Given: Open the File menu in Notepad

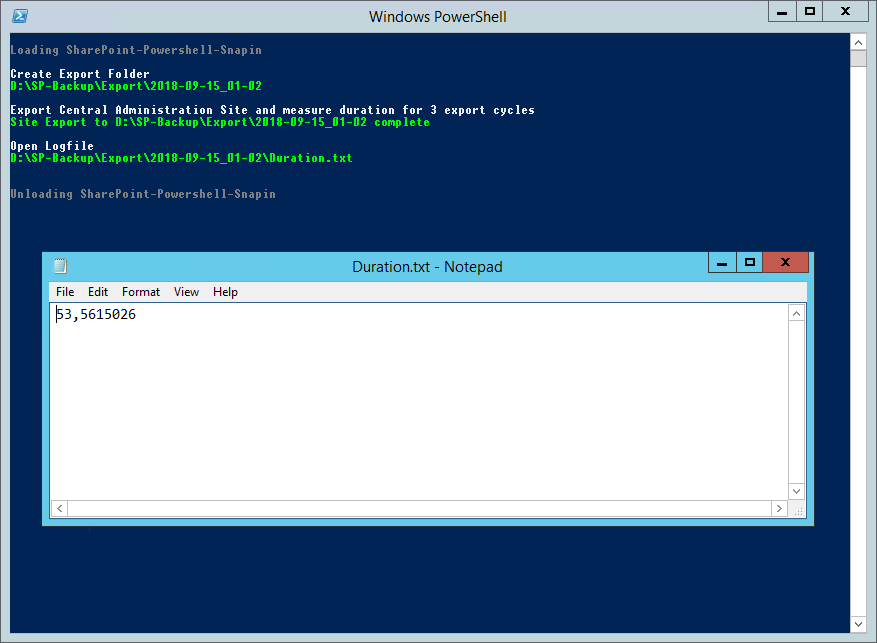Looking at the screenshot, I should (x=65, y=292).
